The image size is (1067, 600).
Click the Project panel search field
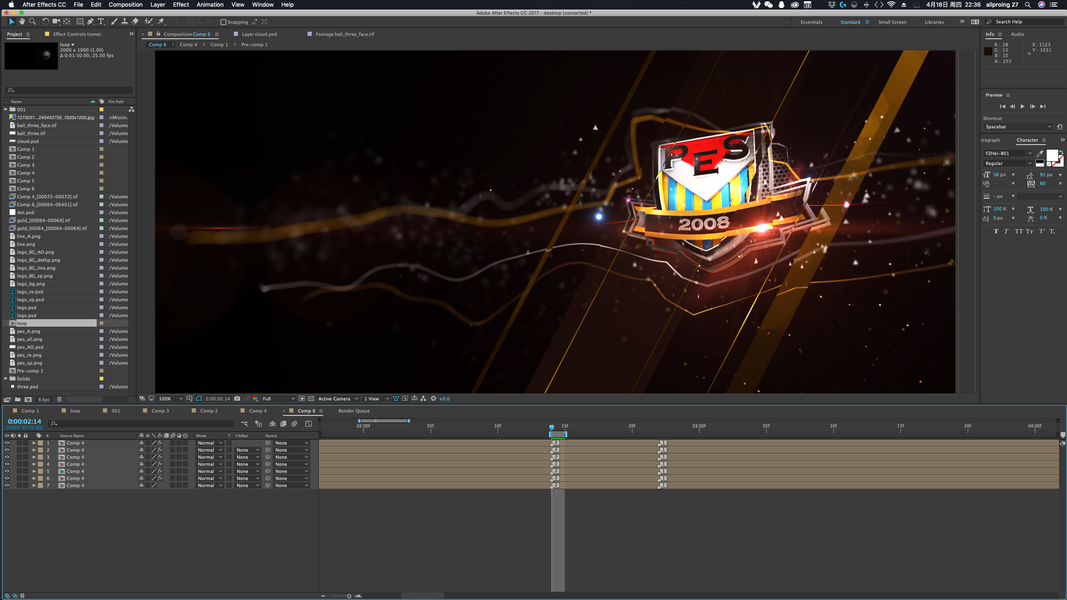(x=68, y=90)
